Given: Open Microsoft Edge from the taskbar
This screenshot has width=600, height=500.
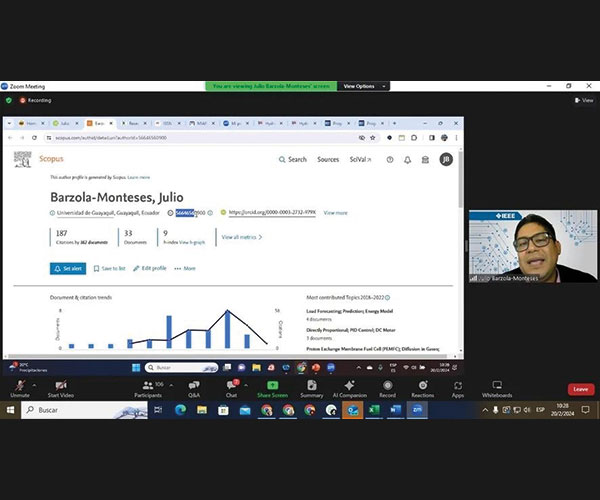Looking at the screenshot, I should [181, 410].
